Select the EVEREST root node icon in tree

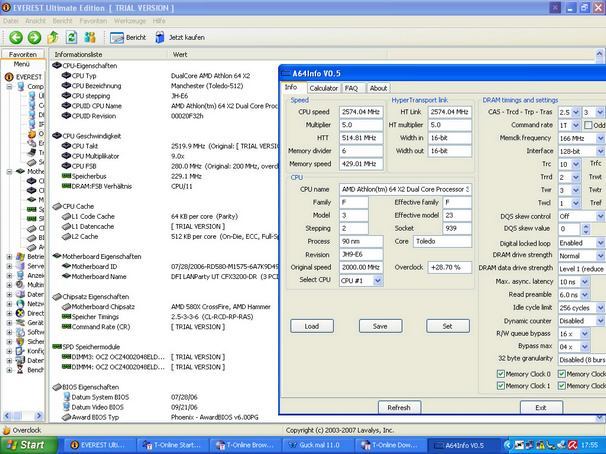[x=10, y=76]
